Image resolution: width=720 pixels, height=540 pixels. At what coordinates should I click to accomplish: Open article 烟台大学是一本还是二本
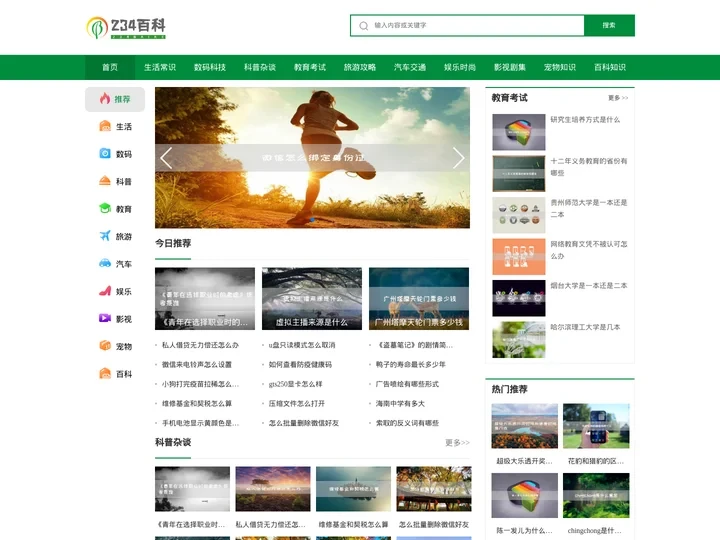[x=589, y=286]
